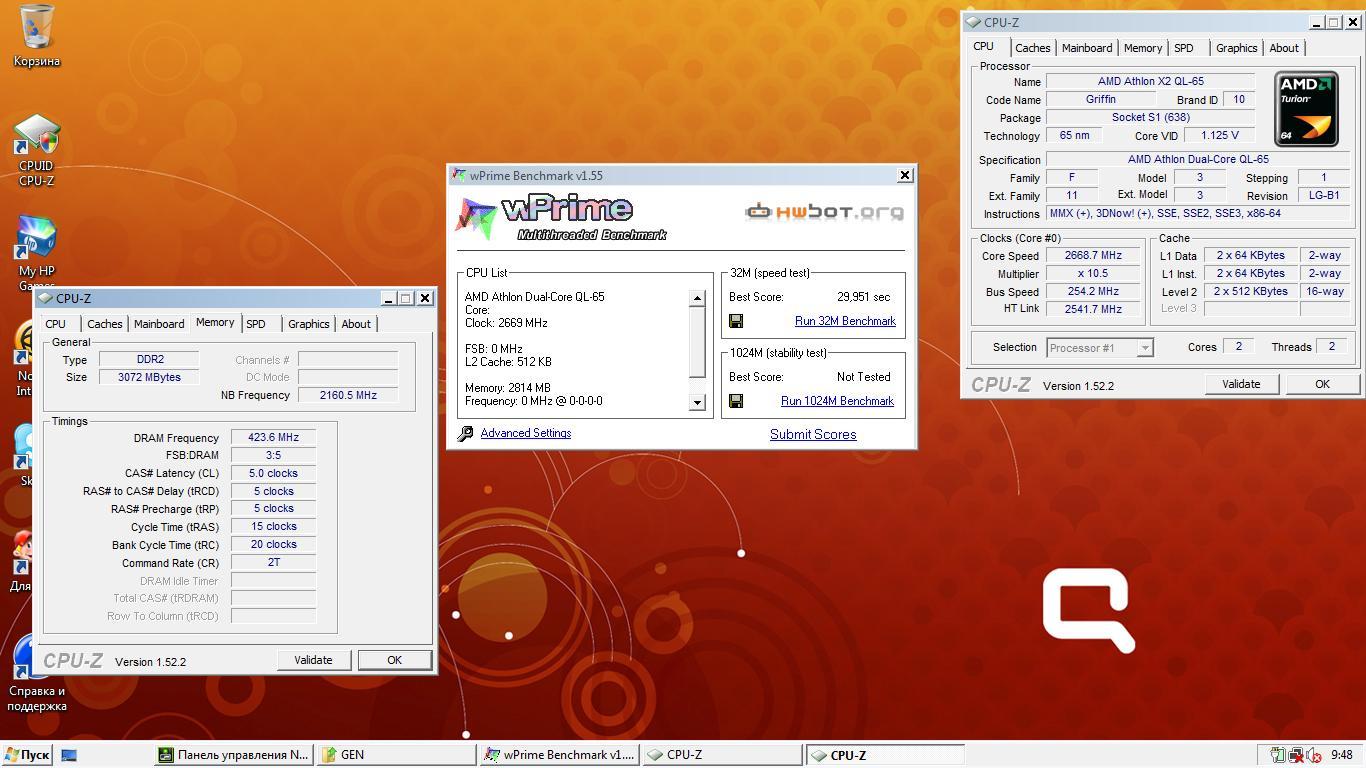Switch to wPrime Benchmark taskbar item
The width and height of the screenshot is (1366, 768).
pyautogui.click(x=560, y=755)
